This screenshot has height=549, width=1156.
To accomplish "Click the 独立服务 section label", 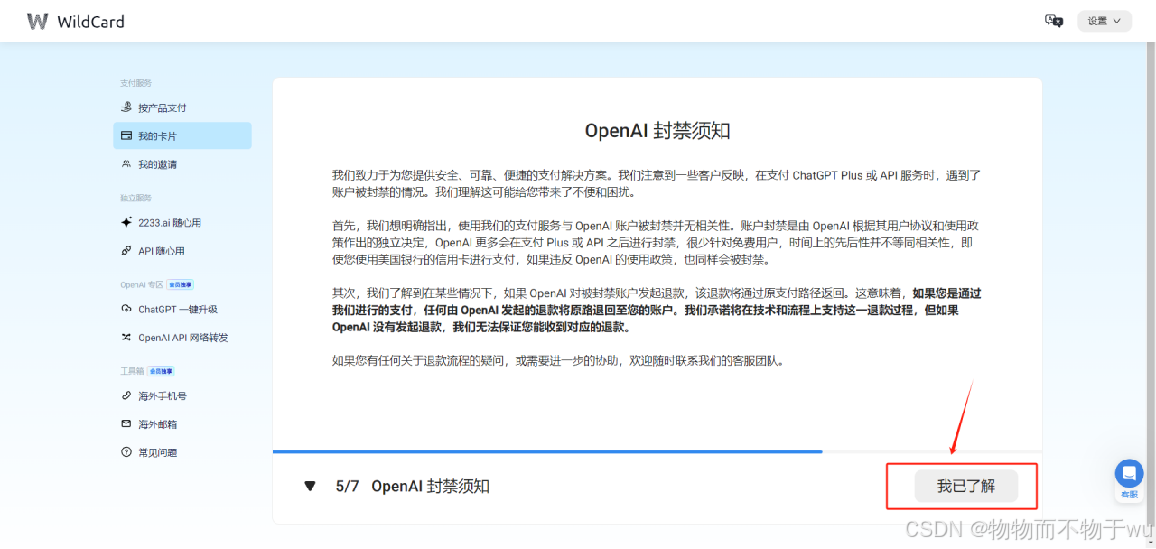I will pyautogui.click(x=136, y=197).
